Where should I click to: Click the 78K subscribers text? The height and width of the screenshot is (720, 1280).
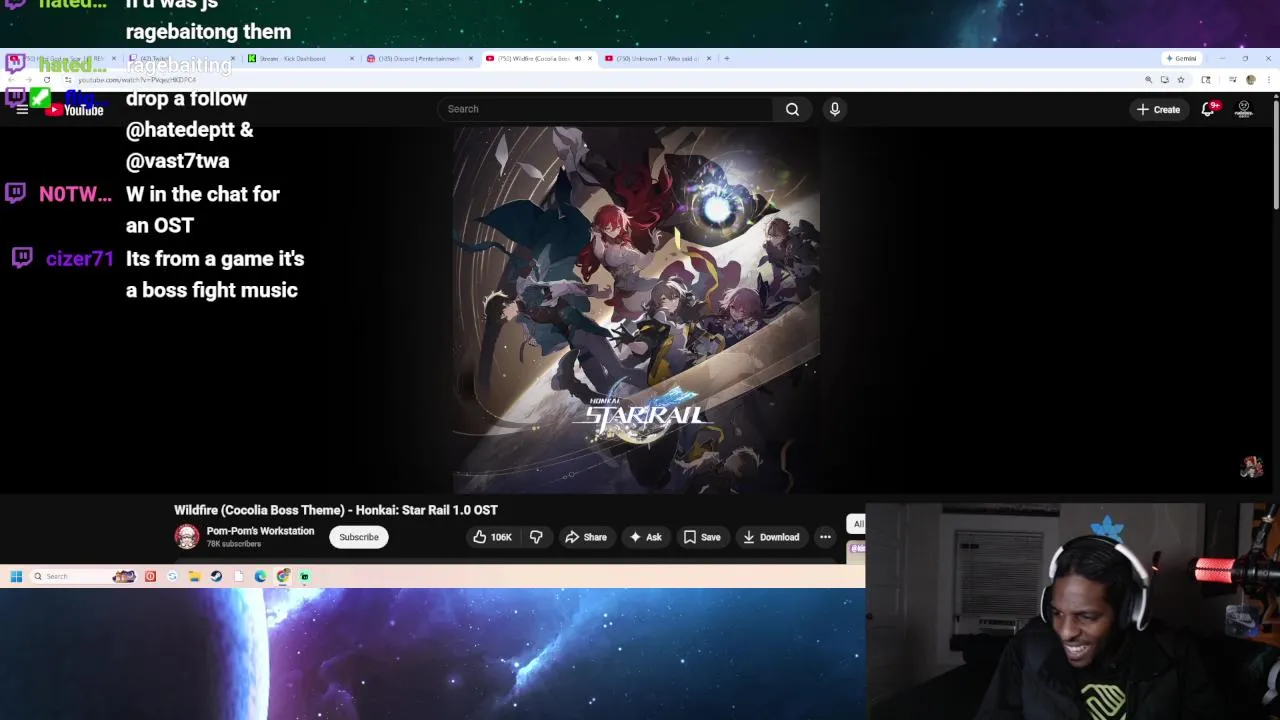point(234,544)
